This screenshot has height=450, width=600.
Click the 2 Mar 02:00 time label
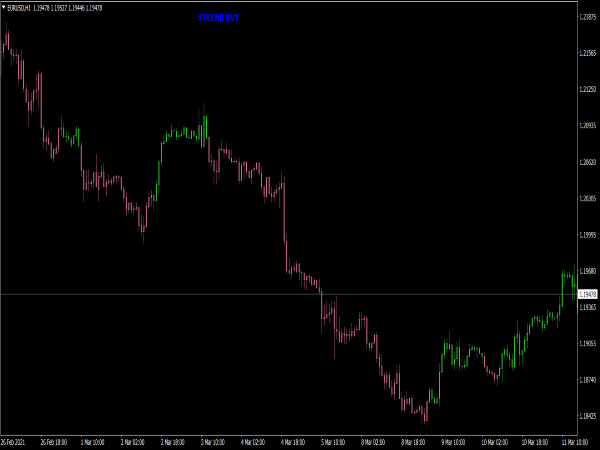(133, 442)
